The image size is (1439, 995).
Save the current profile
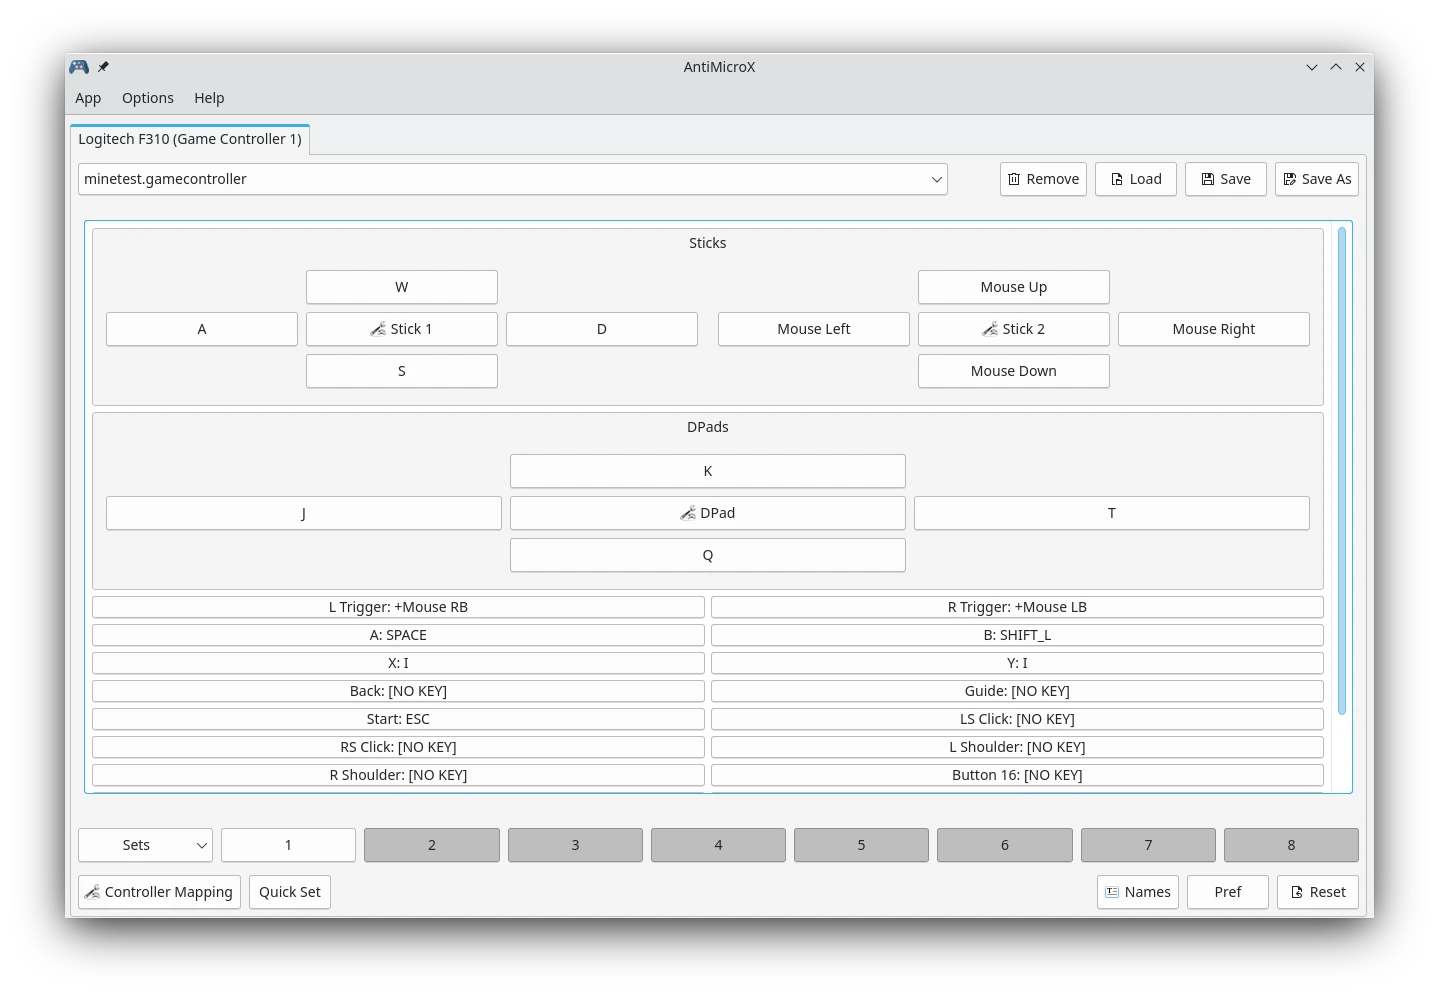(1226, 179)
